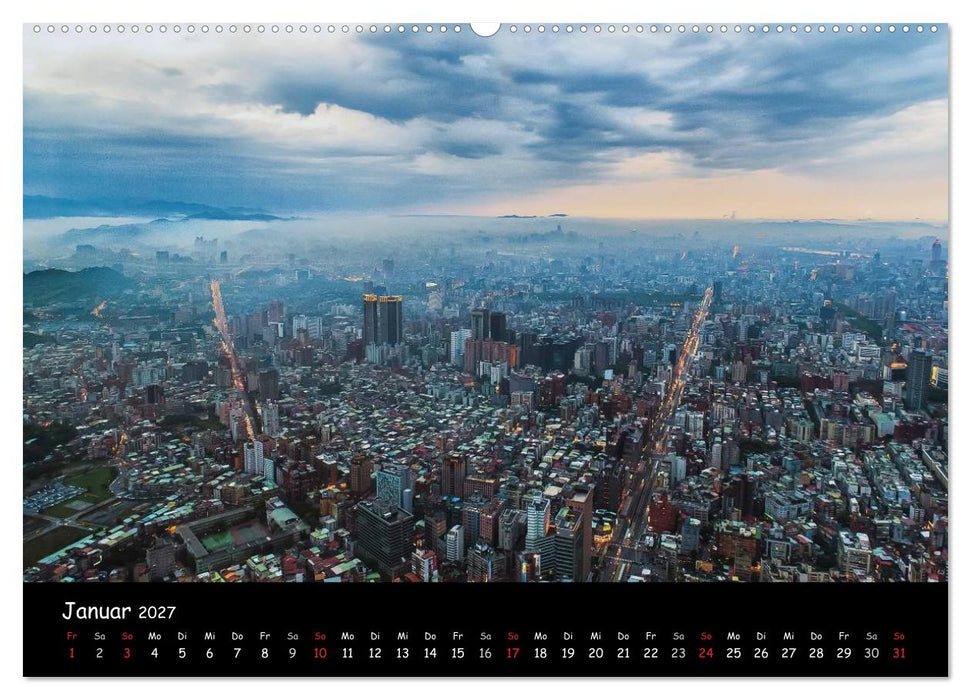Click the 'Fr' label above date 8

click(264, 636)
